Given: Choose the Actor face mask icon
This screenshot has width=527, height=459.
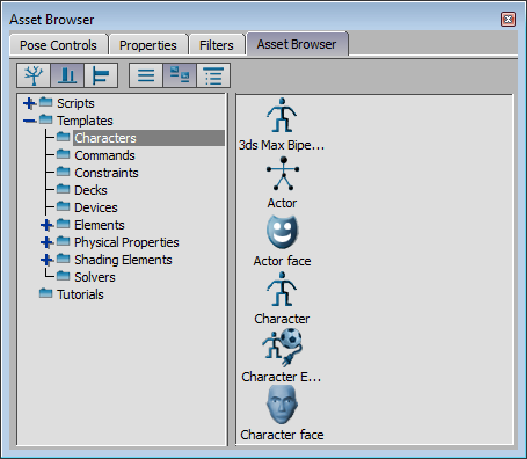Looking at the screenshot, I should (x=282, y=232).
